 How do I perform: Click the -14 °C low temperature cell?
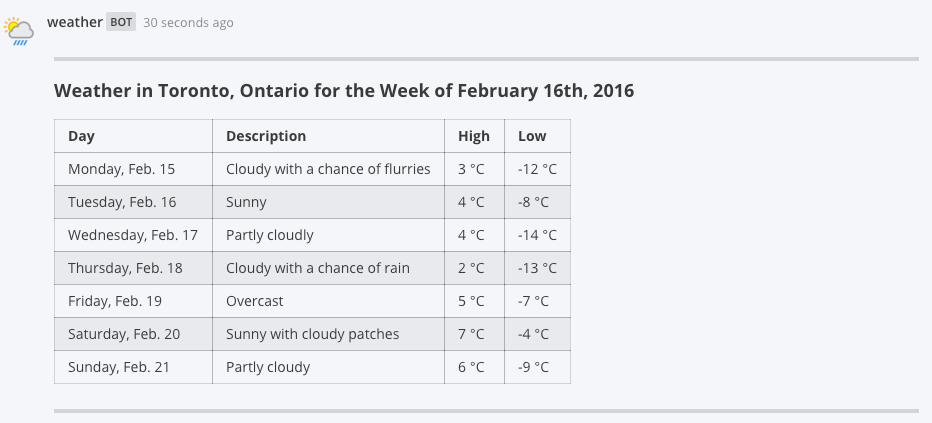pyautogui.click(x=537, y=235)
